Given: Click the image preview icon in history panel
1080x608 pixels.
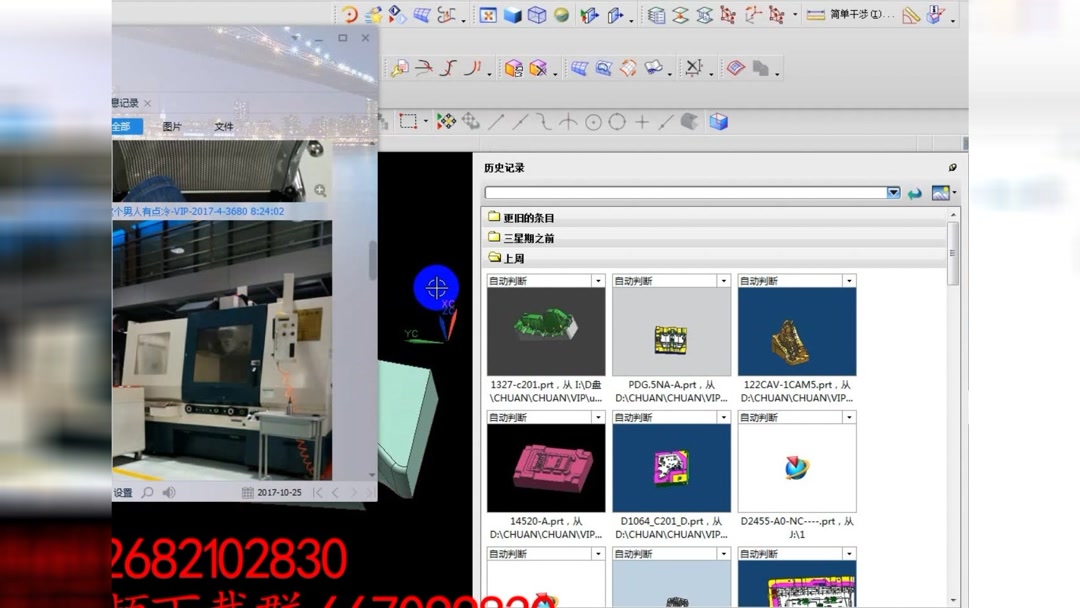Looking at the screenshot, I should click(941, 193).
